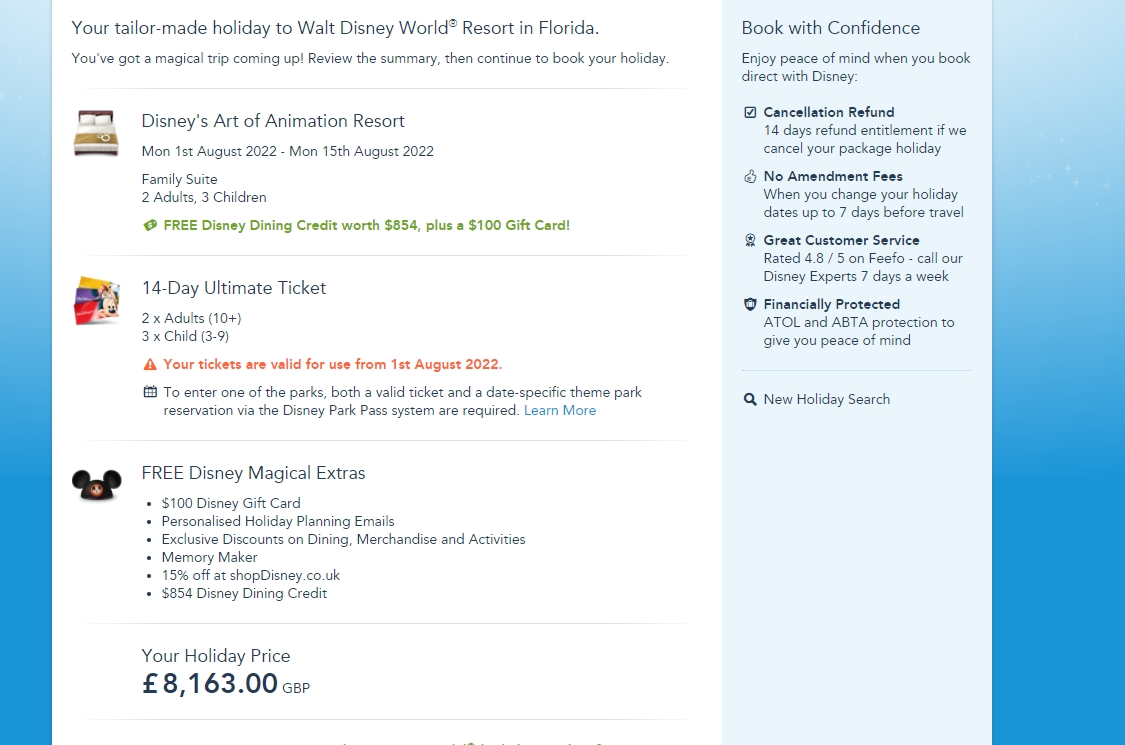Click the magnifying glass search icon

(750, 399)
